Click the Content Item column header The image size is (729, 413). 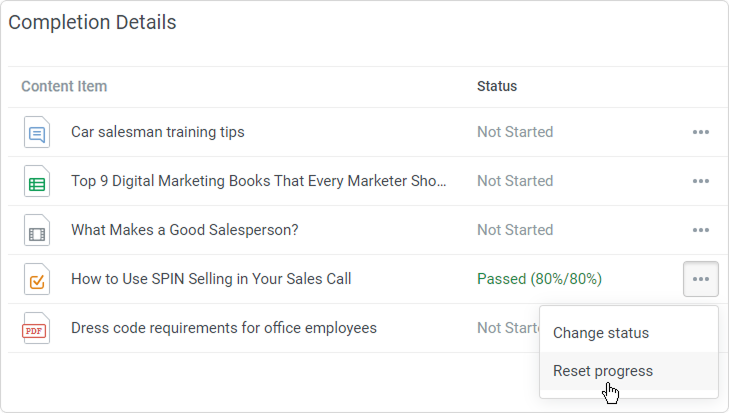coord(64,86)
